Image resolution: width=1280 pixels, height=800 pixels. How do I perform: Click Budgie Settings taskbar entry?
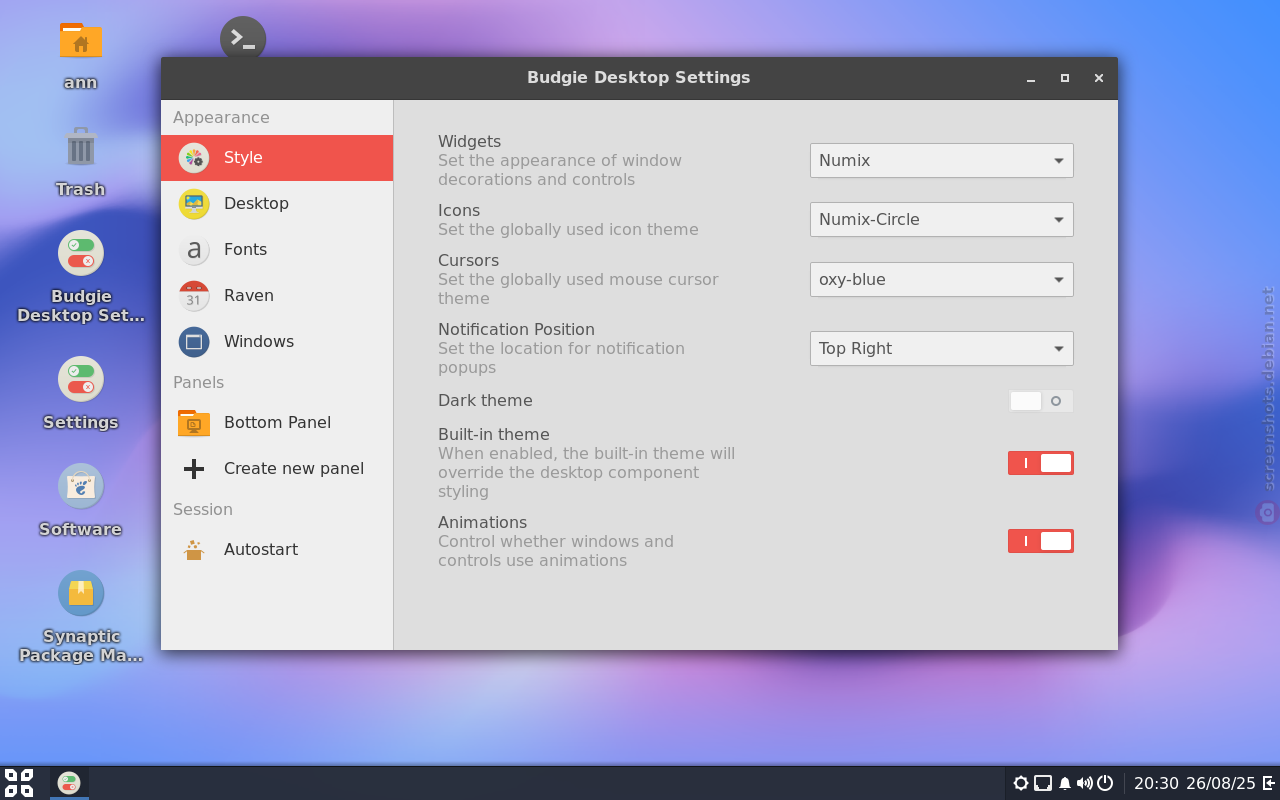(69, 783)
